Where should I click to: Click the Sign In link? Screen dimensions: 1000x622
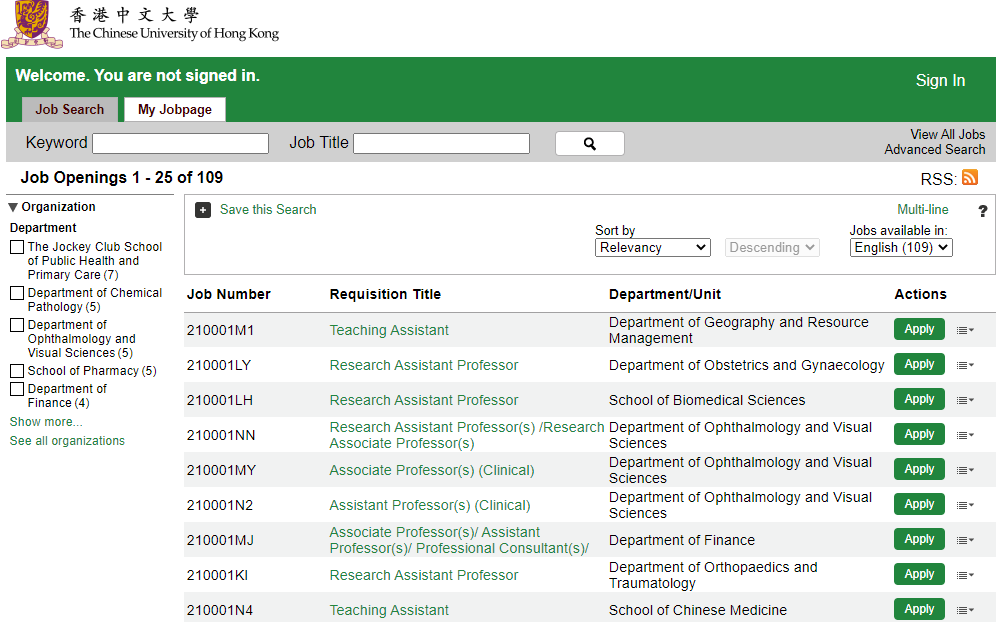coord(940,80)
